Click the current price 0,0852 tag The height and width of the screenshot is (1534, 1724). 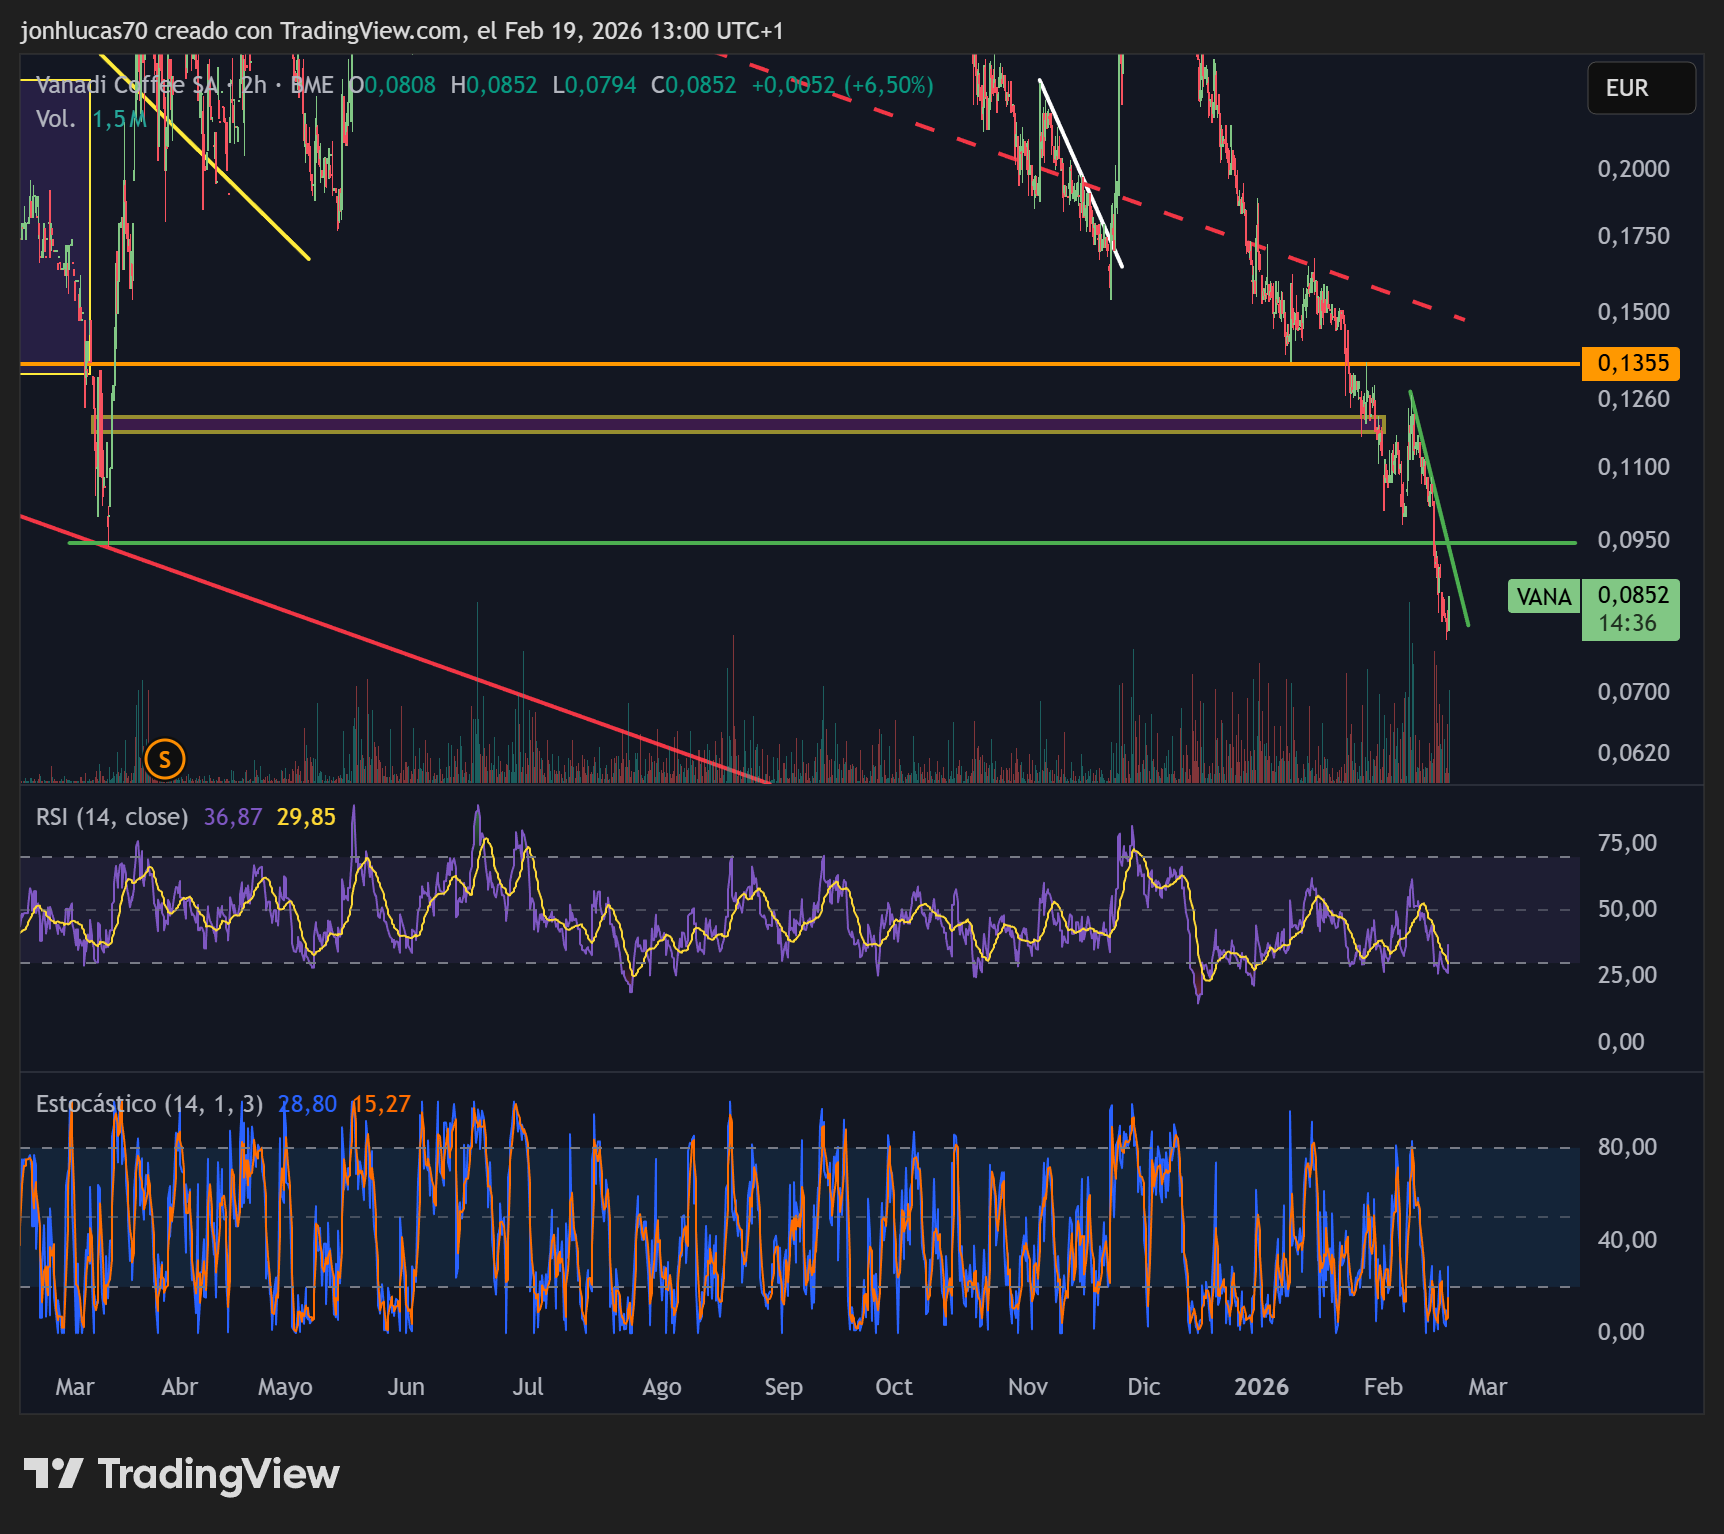[x=1630, y=609]
